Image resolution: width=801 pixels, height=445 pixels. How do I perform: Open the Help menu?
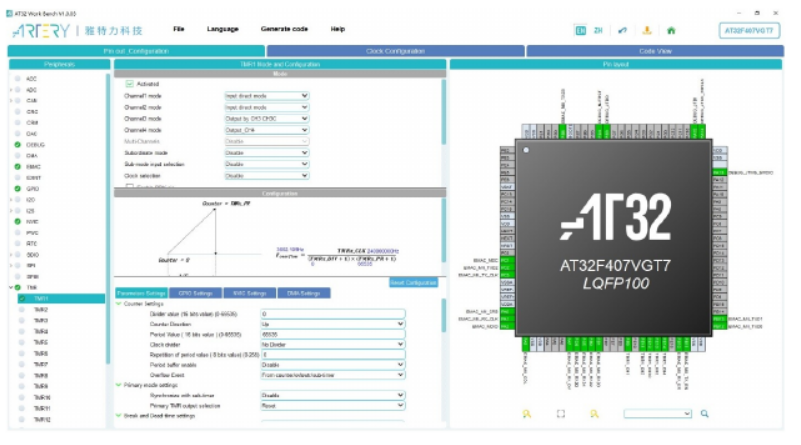[x=338, y=29]
